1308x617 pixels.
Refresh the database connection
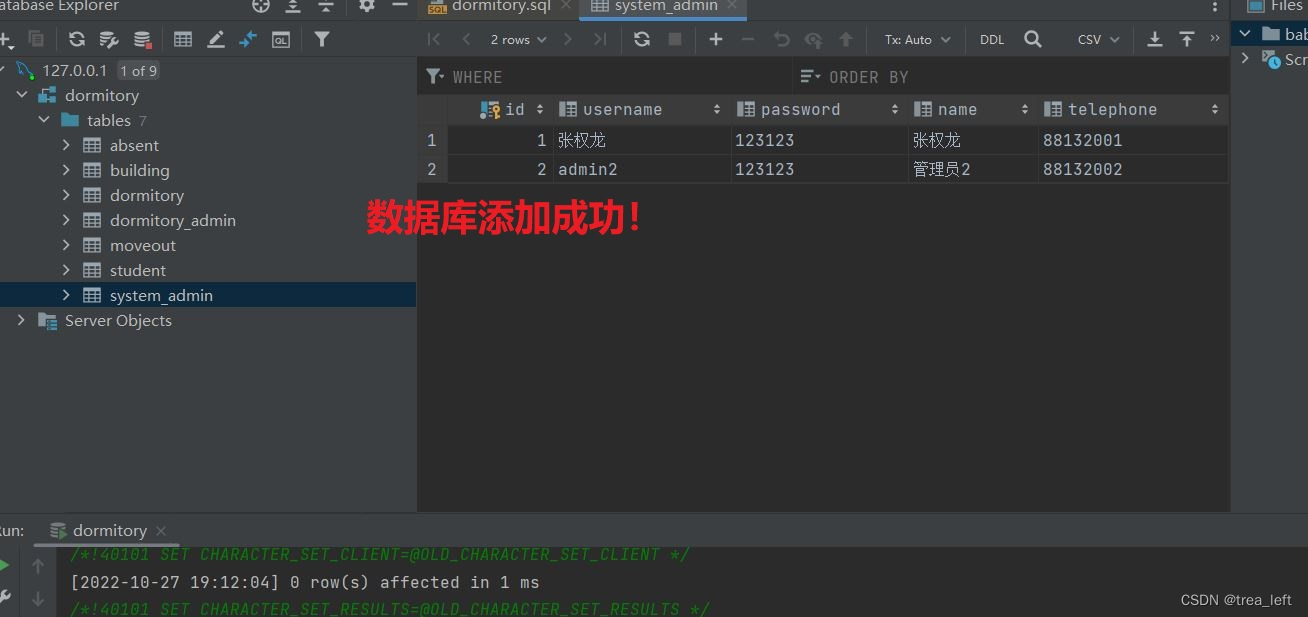point(76,39)
